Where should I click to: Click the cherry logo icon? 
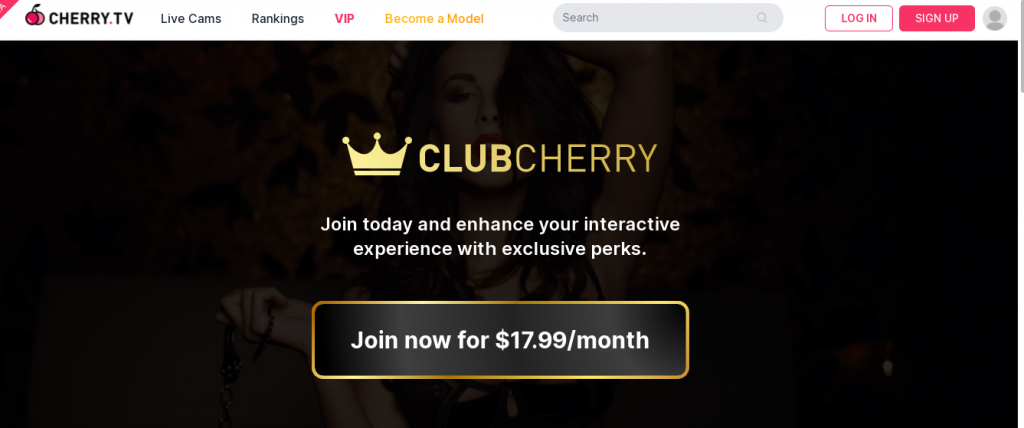(35, 15)
